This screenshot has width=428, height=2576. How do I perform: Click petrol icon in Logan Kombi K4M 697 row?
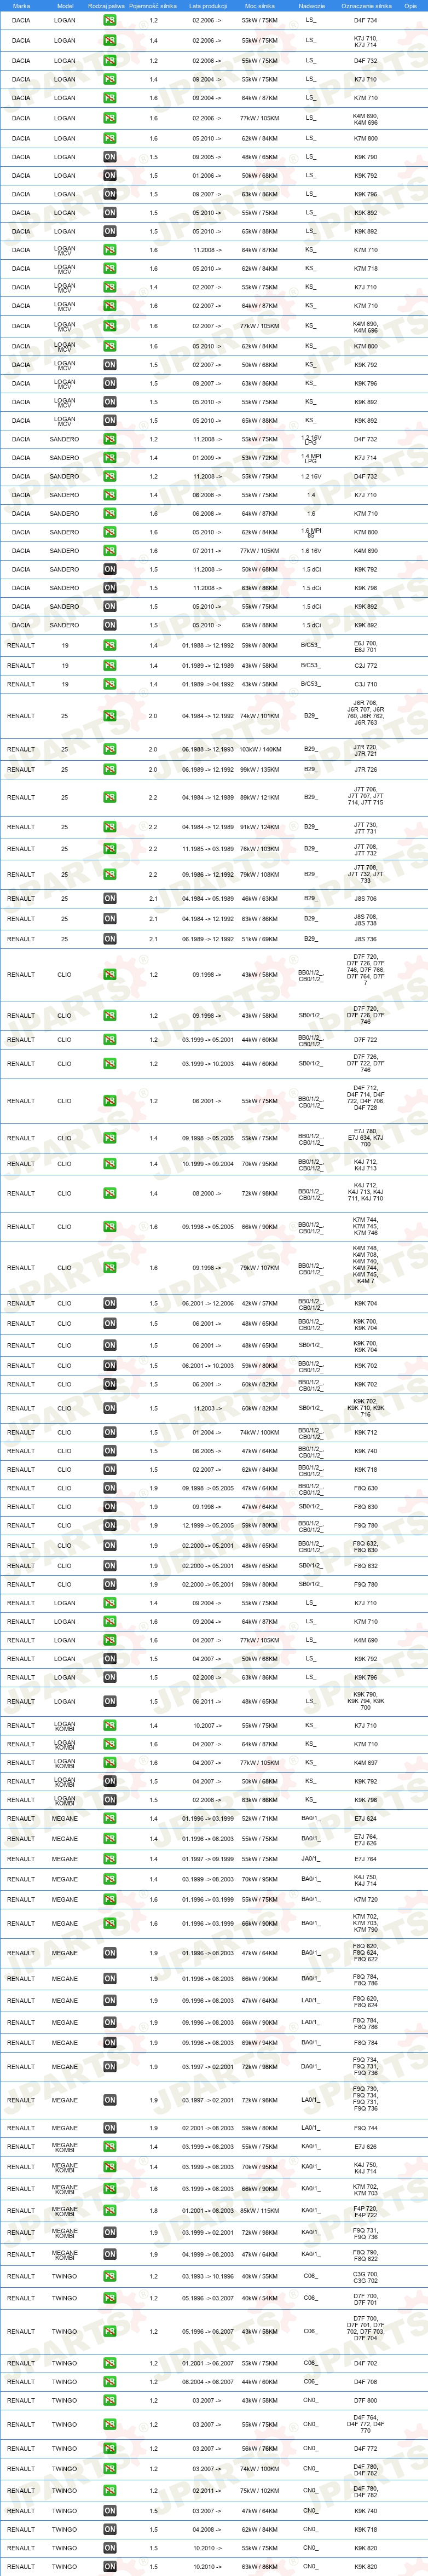[110, 1763]
